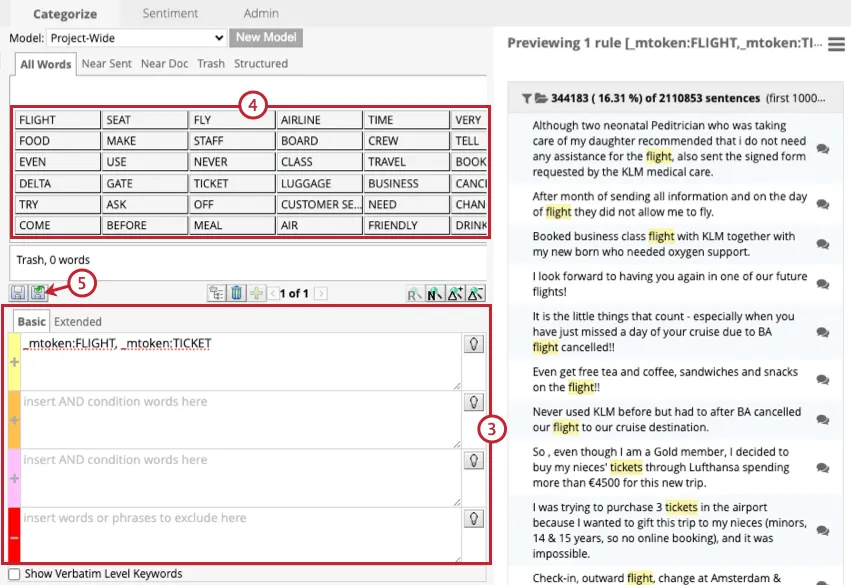Add a new rule with the green plus icon
The image size is (851, 585).
pyautogui.click(x=256, y=293)
